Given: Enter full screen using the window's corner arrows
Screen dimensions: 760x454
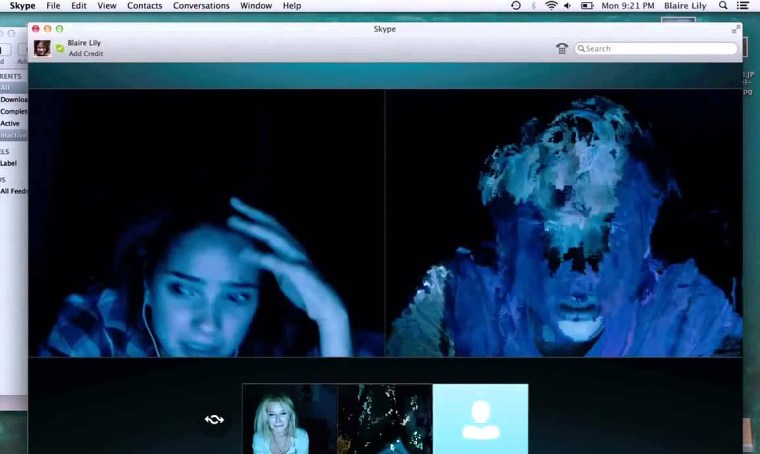Looking at the screenshot, I should [x=737, y=29].
